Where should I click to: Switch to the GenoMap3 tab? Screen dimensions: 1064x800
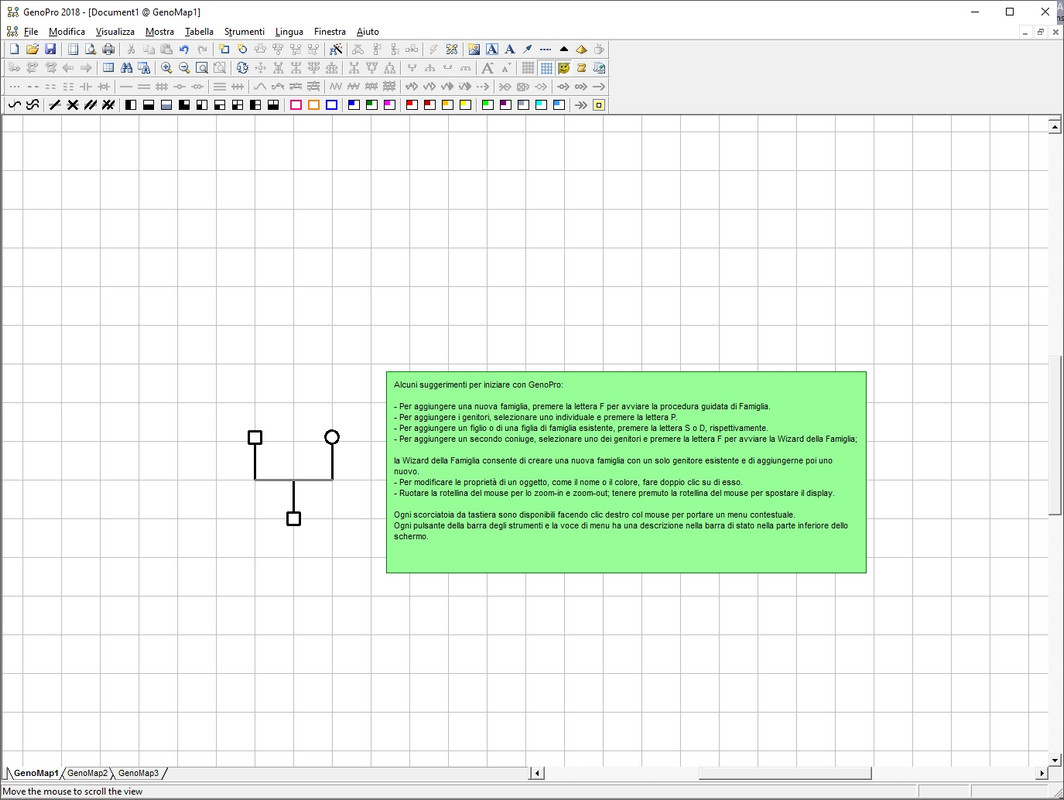(x=138, y=773)
